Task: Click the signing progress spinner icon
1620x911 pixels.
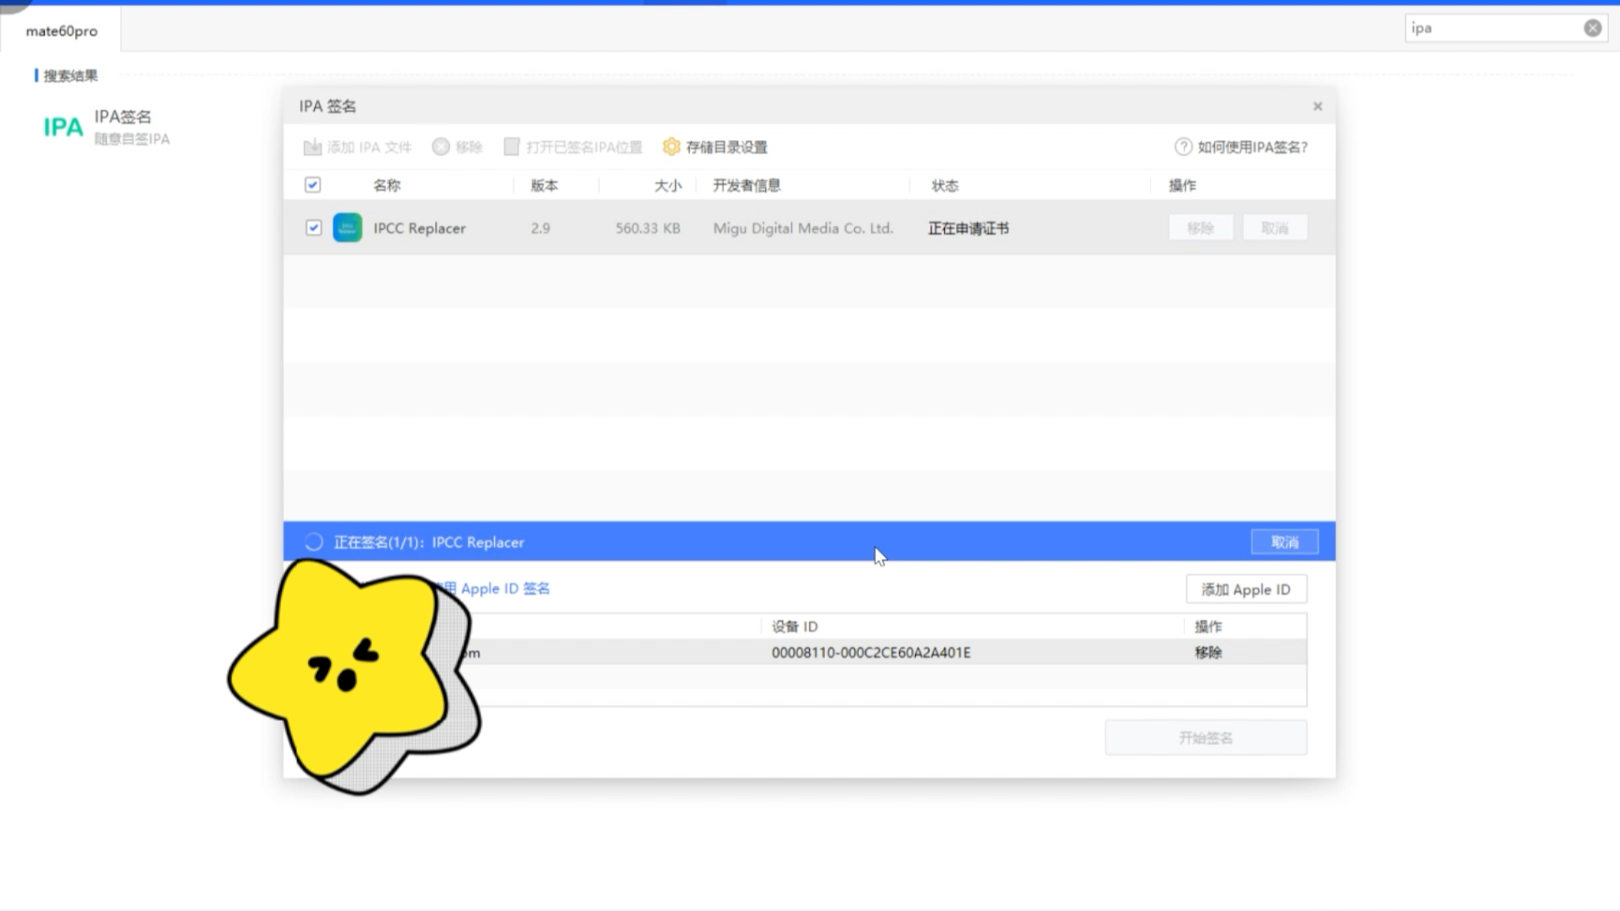Action: (314, 542)
